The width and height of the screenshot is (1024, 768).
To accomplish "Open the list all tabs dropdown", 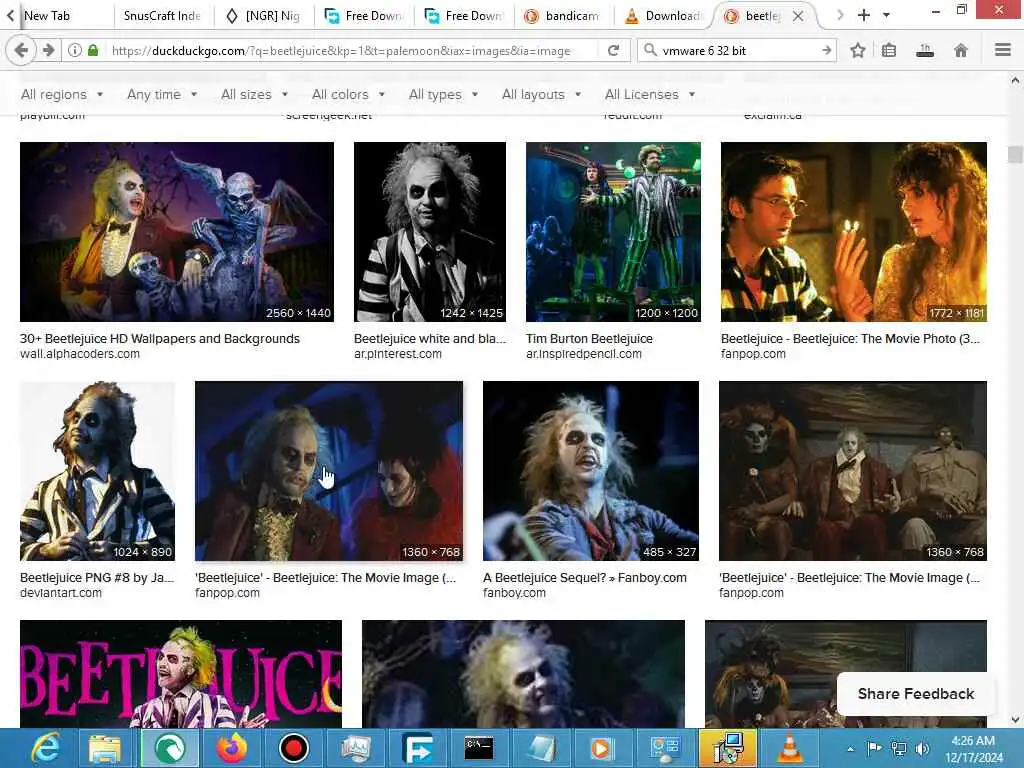I will click(886, 15).
